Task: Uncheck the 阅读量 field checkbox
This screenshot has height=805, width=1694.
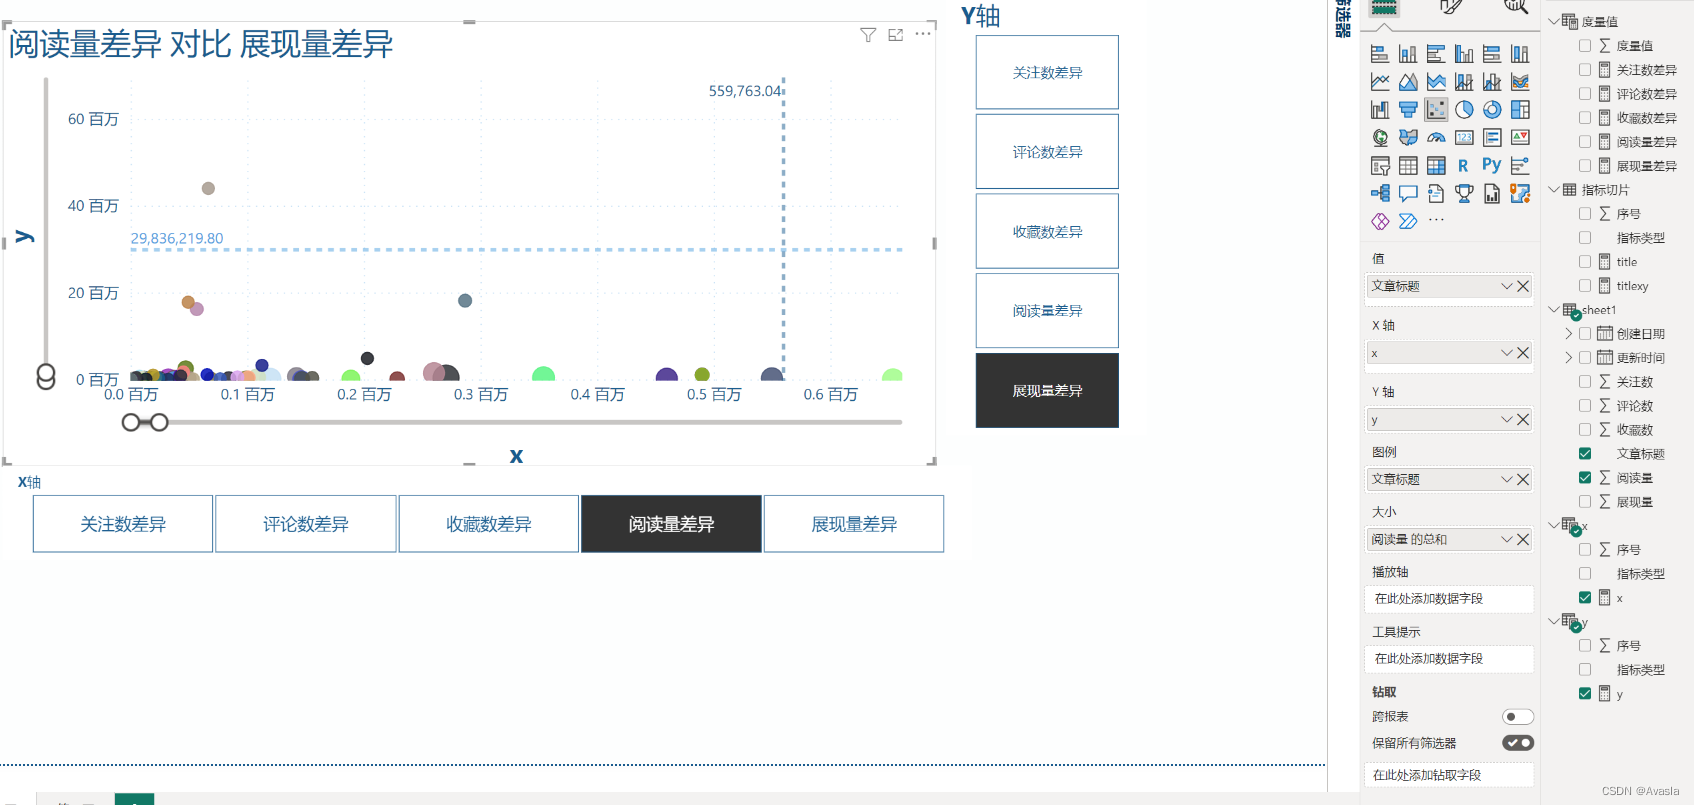Action: coord(1585,478)
